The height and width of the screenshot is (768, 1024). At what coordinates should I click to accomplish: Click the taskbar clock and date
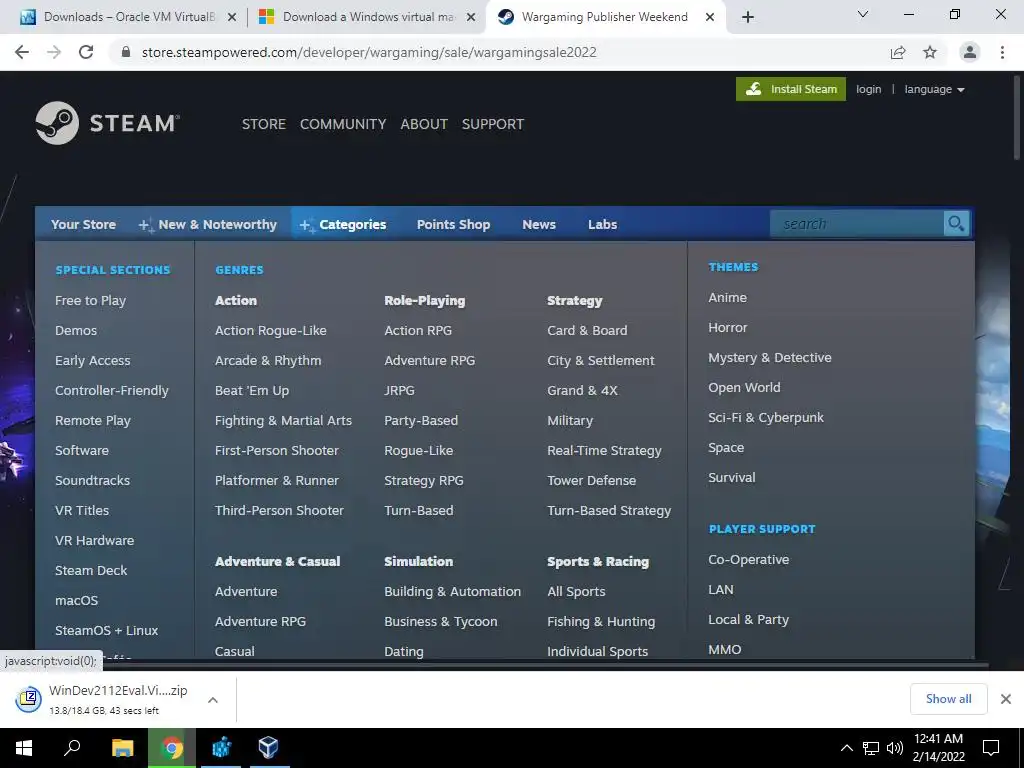pyautogui.click(x=938, y=748)
